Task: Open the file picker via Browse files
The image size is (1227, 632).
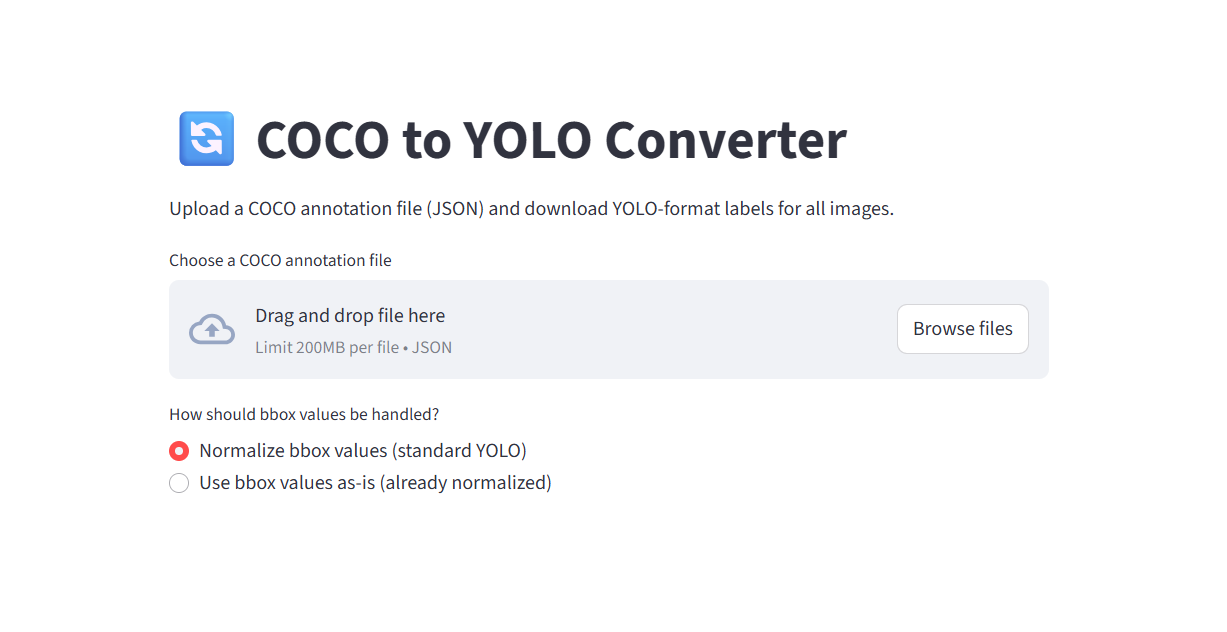Action: [x=962, y=328]
